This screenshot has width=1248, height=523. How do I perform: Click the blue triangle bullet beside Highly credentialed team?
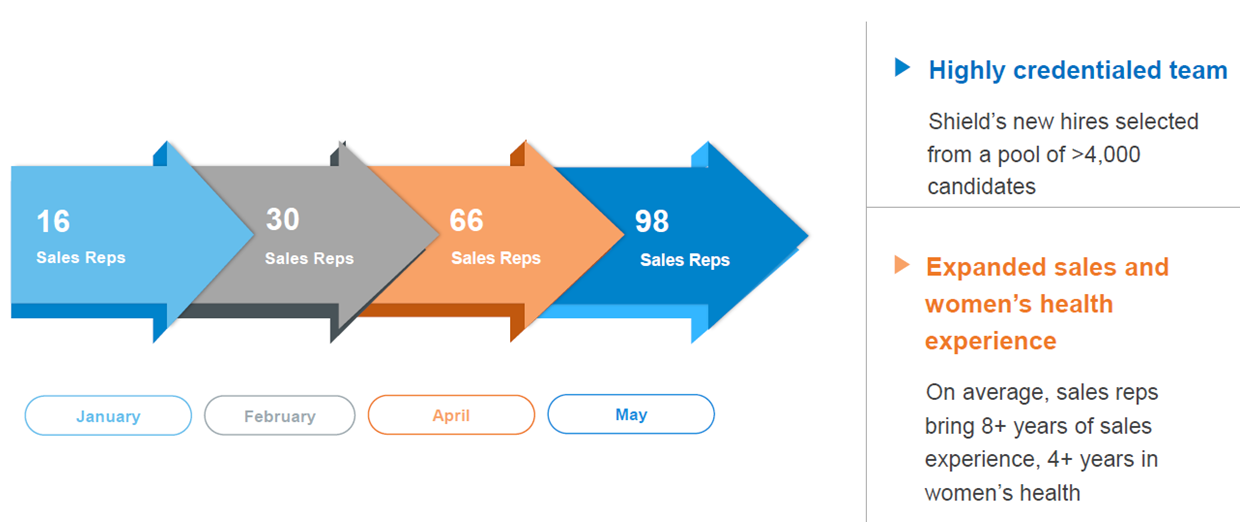(903, 67)
